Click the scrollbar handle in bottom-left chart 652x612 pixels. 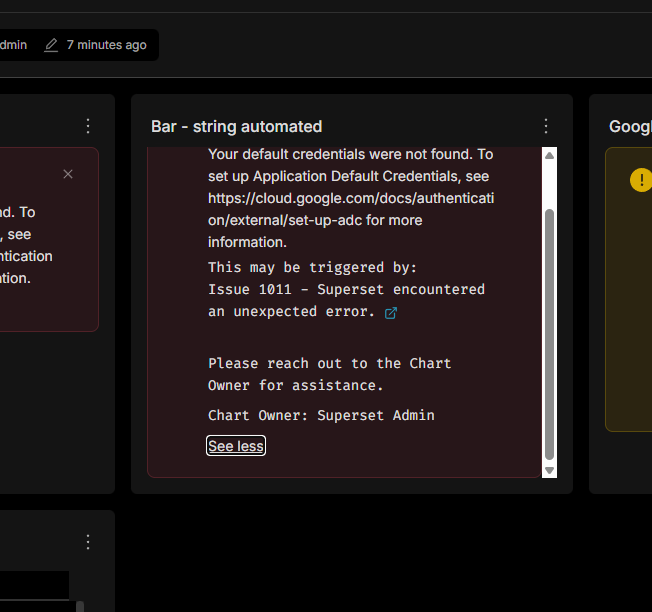80,605
